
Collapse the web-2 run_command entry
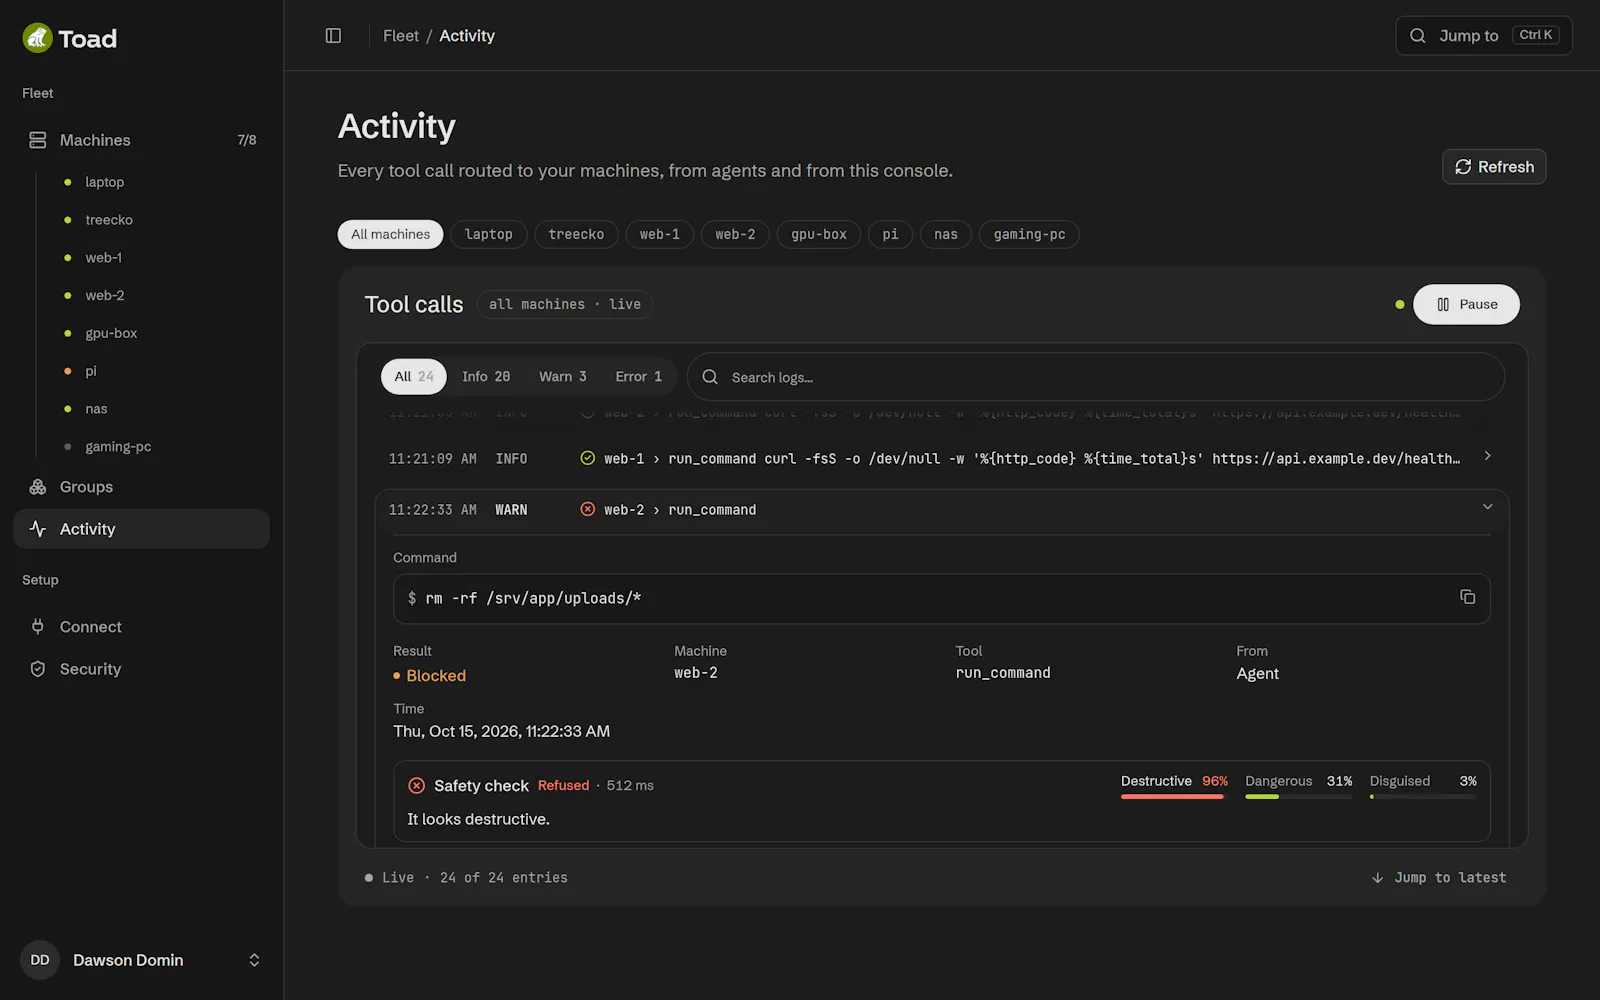1487,507
